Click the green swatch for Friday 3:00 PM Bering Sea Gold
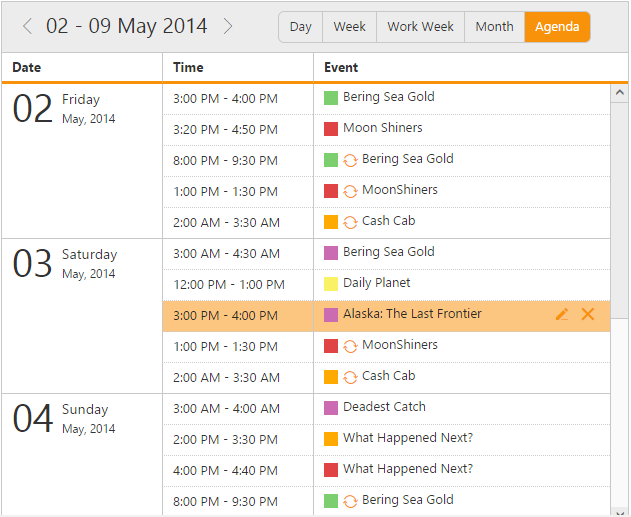 pos(331,98)
